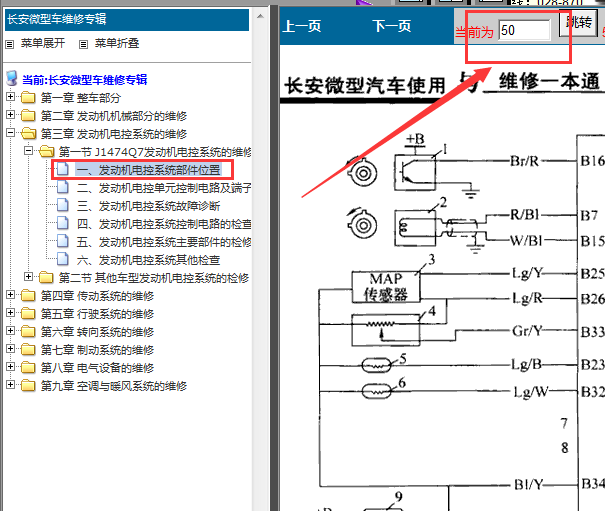This screenshot has height=511, width=605.
Task: Click the tree panel scrollbar up arrow
Action: coord(260,17)
